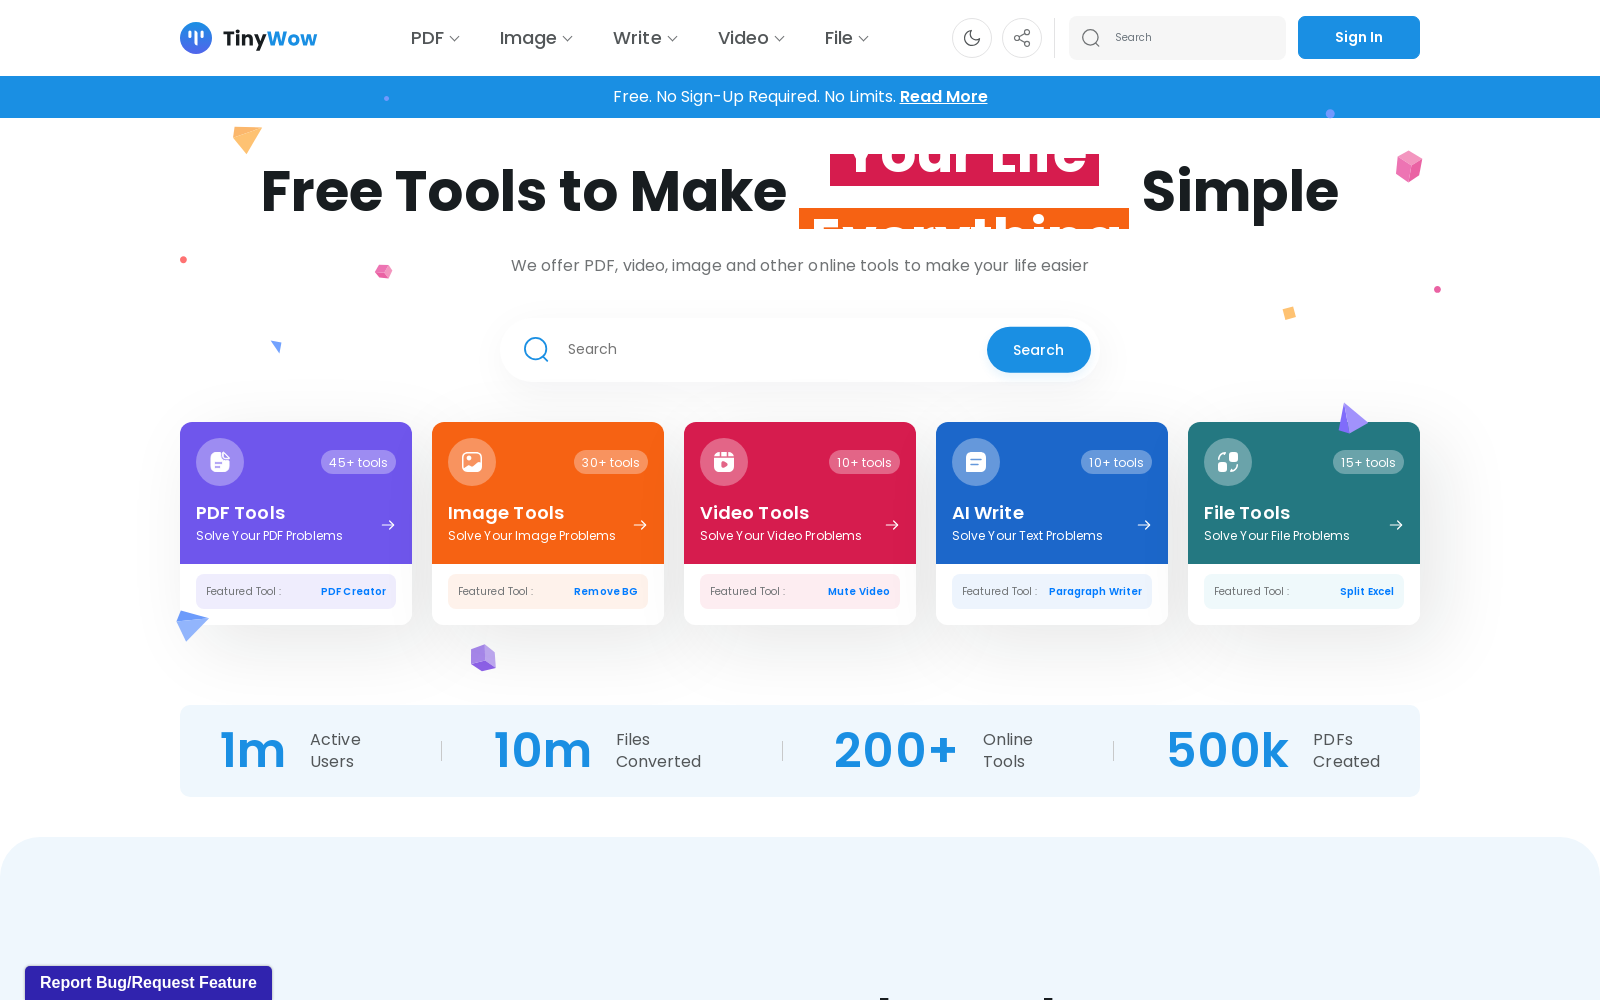The height and width of the screenshot is (1000, 1600).
Task: Click the Image Tools card icon
Action: (x=472, y=462)
